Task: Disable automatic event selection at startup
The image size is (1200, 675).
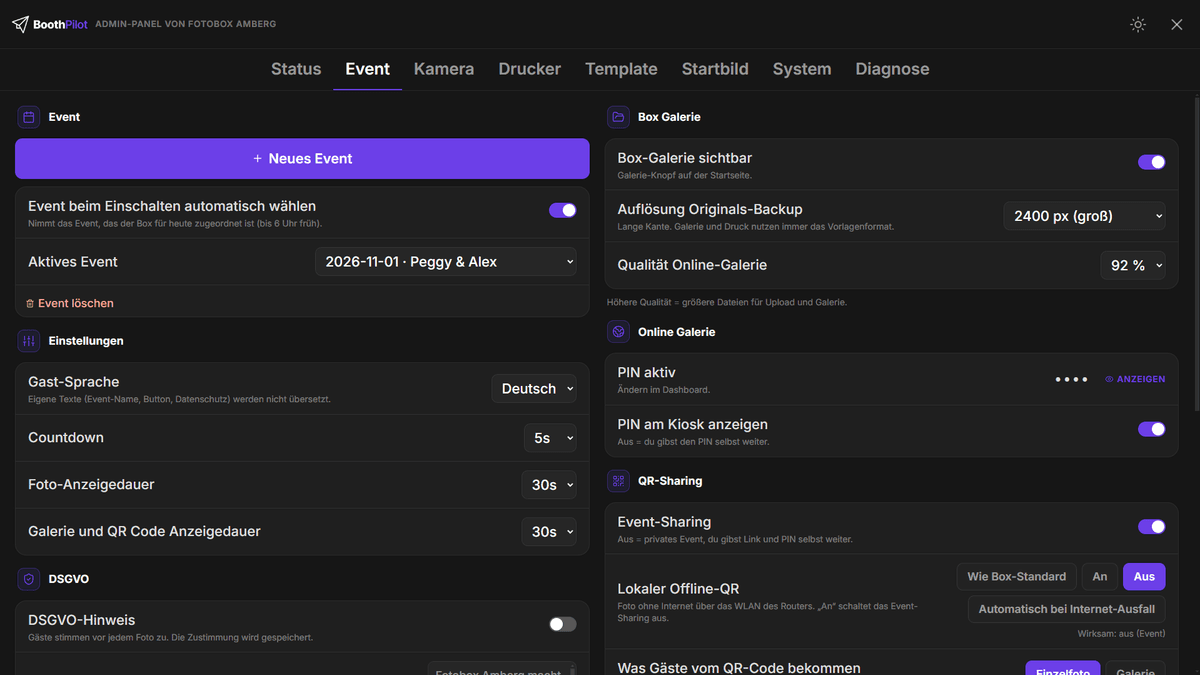Action: 563,210
